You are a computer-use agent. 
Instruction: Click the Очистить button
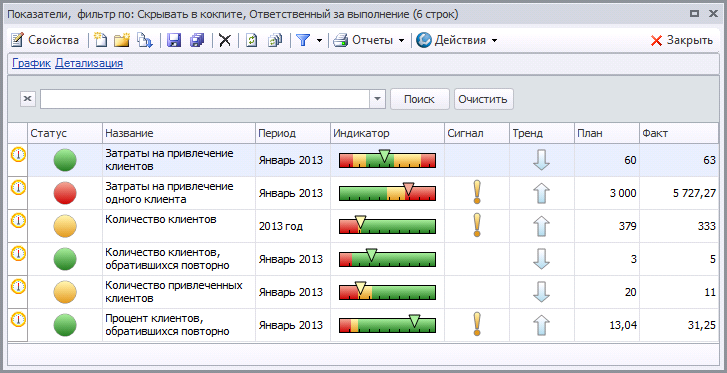click(483, 99)
